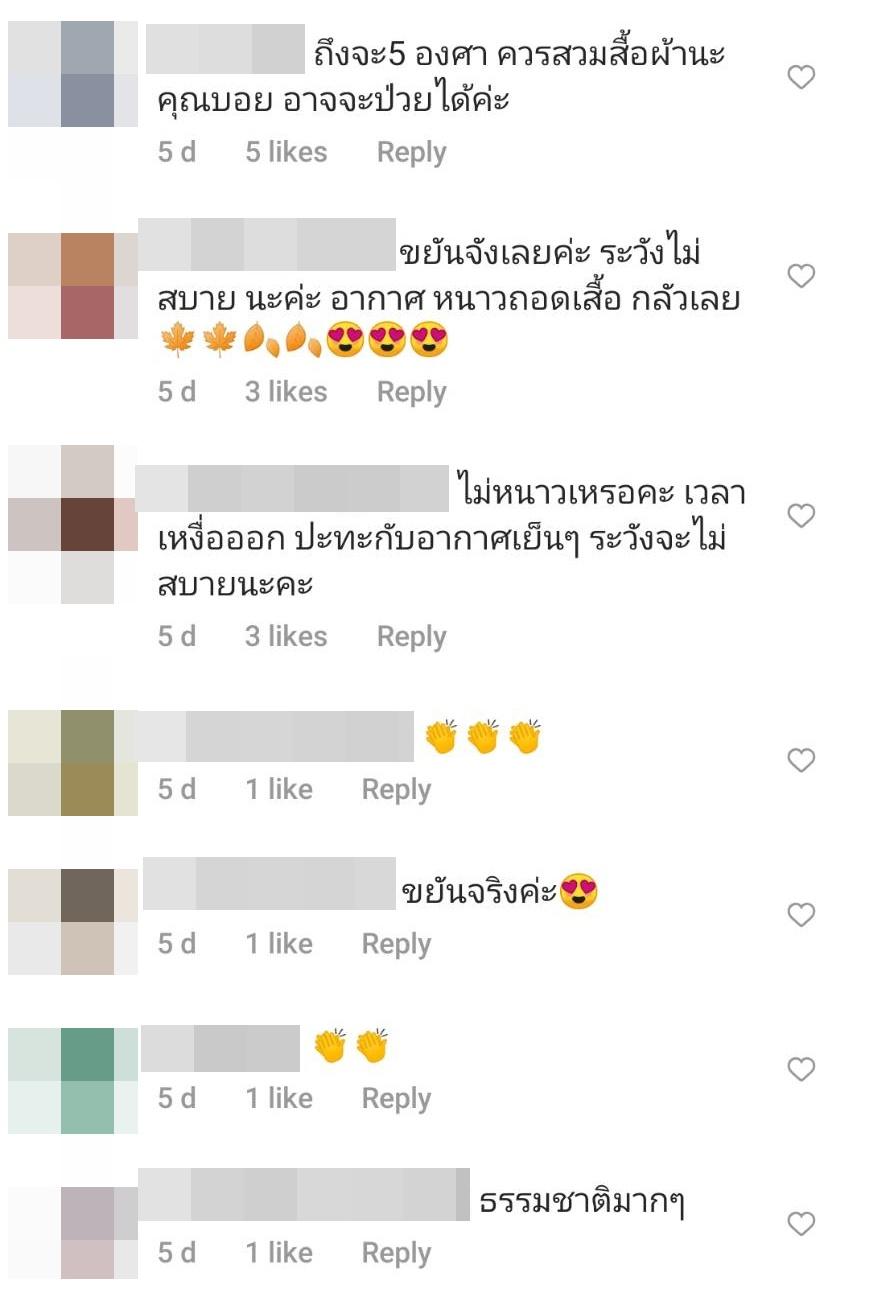Screen dimensions: 869x1298
Task: Open the first commenter's profile picture
Action: tap(73, 74)
